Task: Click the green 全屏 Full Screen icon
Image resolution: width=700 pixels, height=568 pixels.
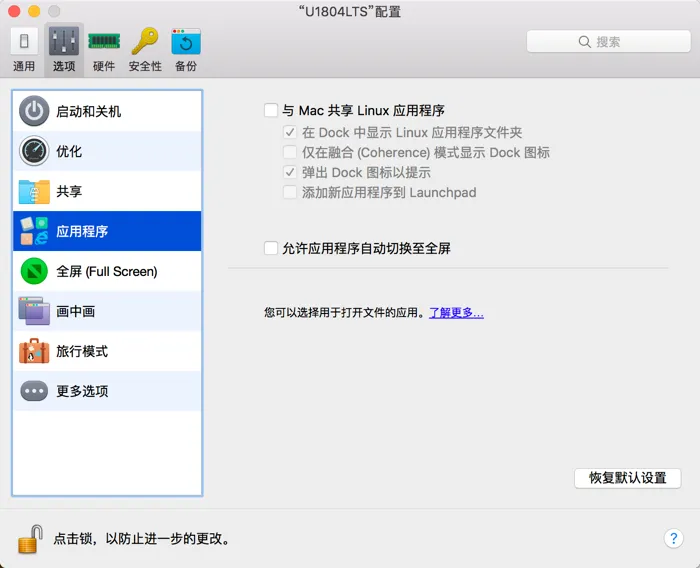Action: coord(34,271)
